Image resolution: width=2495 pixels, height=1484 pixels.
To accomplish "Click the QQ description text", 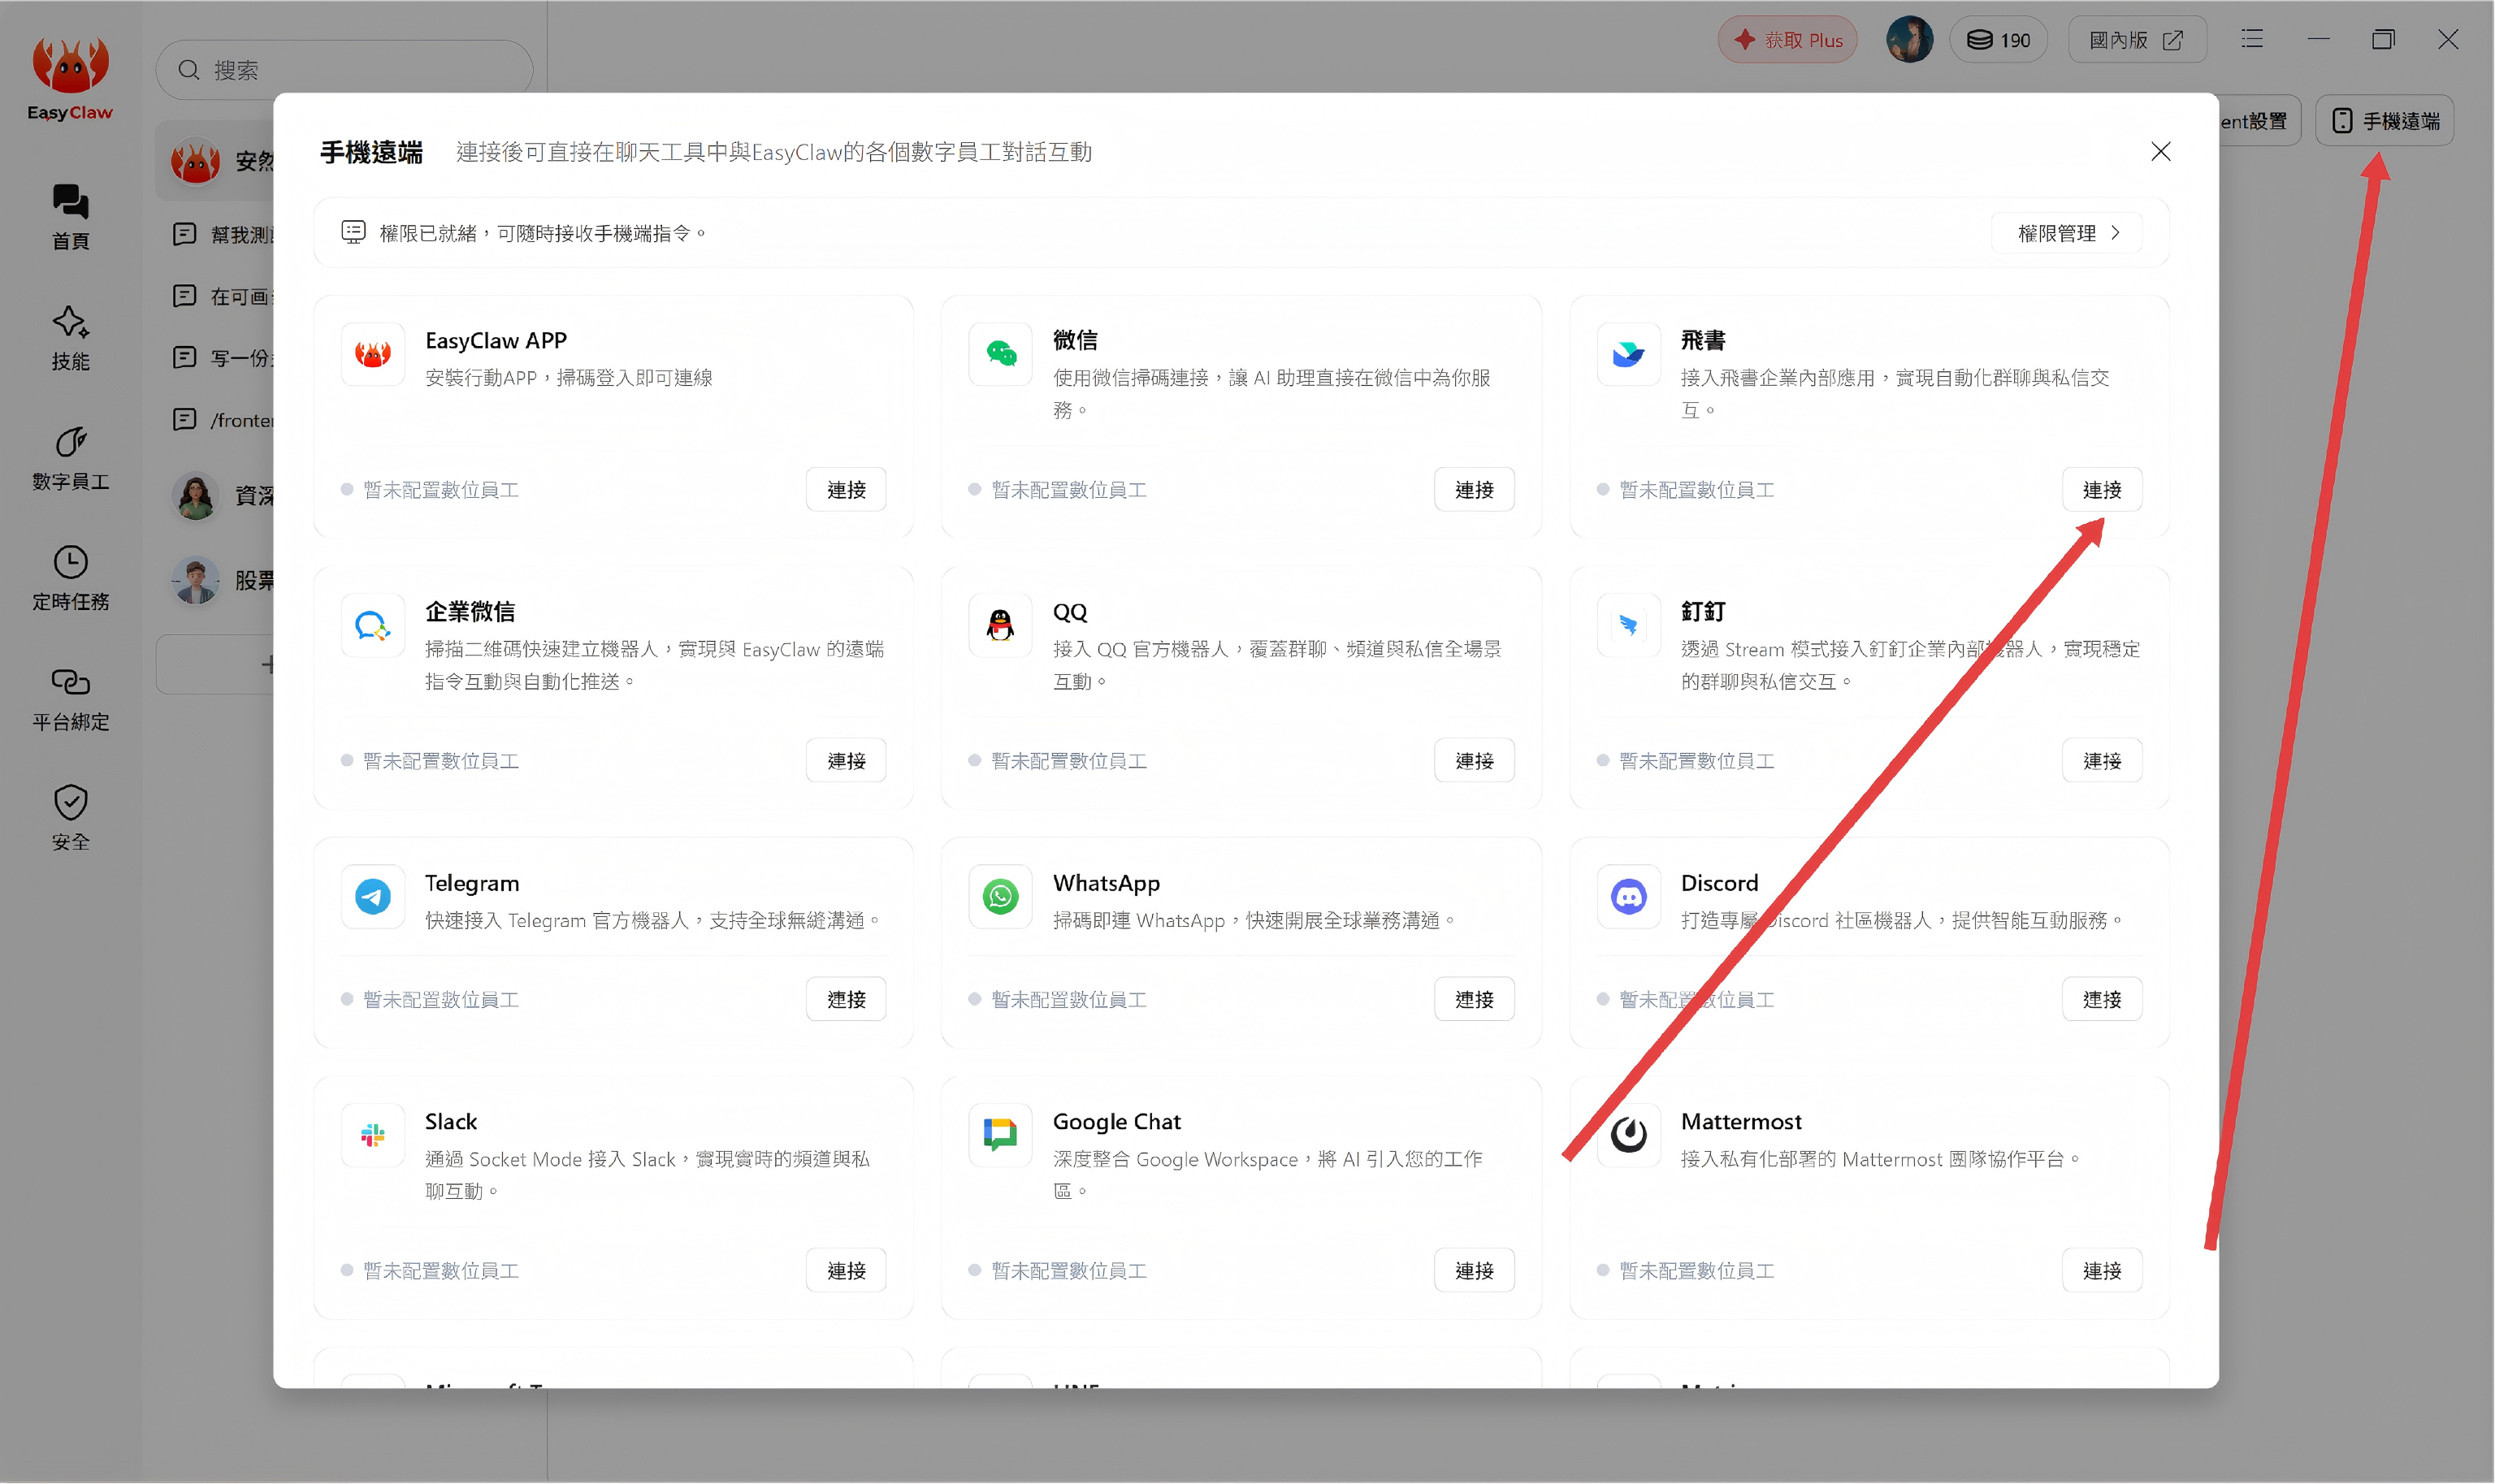I will pyautogui.click(x=1277, y=665).
